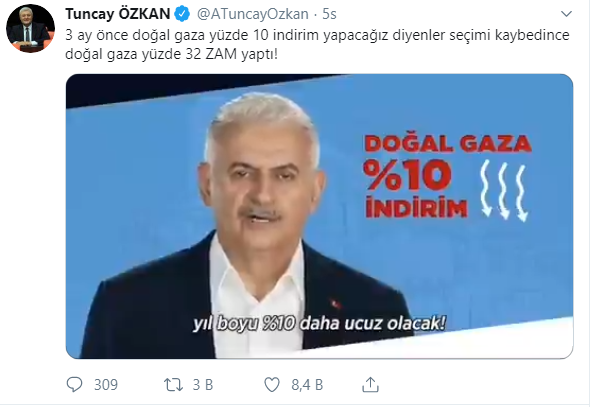Click the 309 replies count
The image size is (610, 407).
[106, 385]
